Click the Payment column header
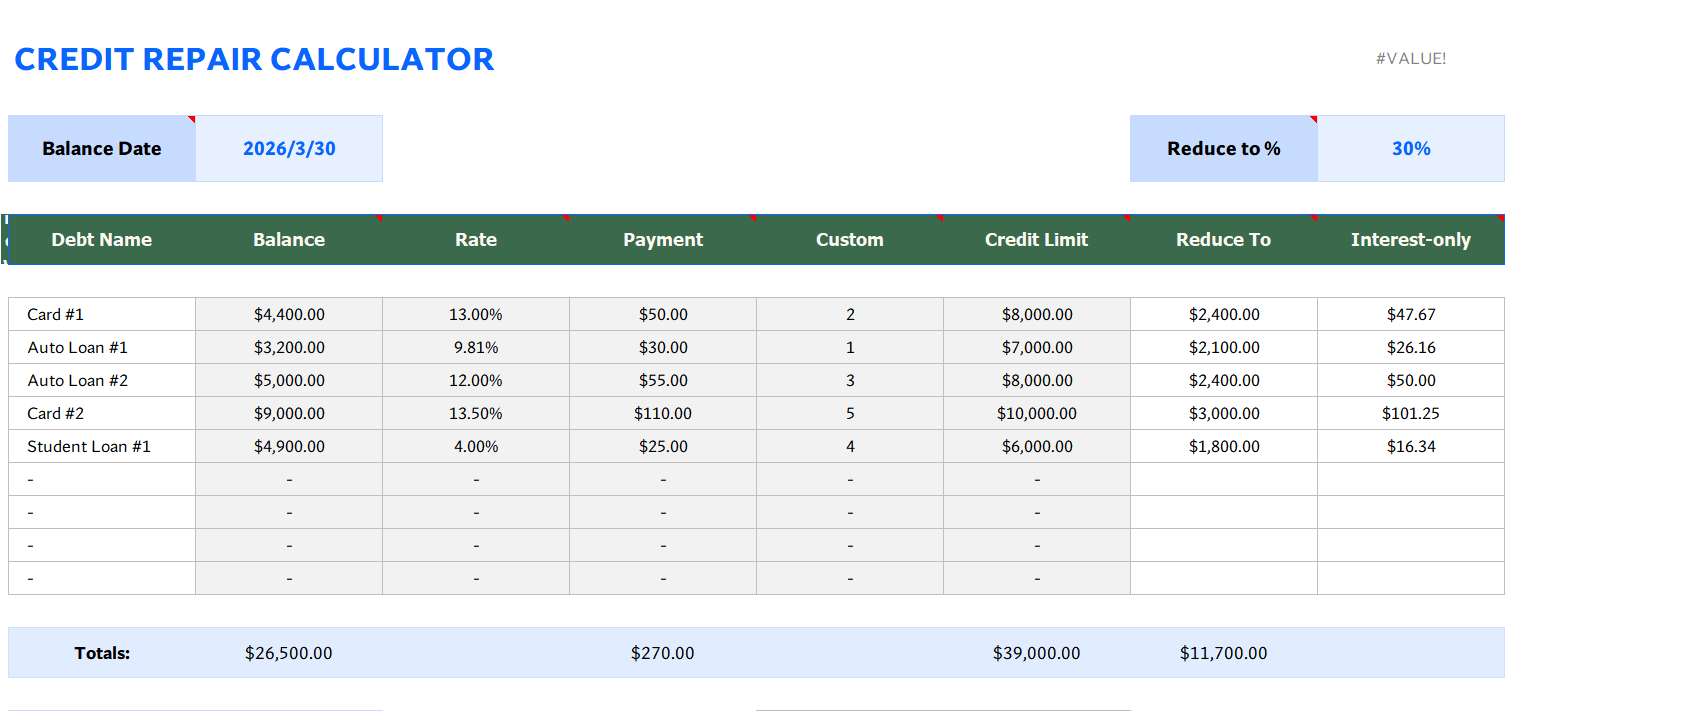The image size is (1692, 711). tap(663, 240)
